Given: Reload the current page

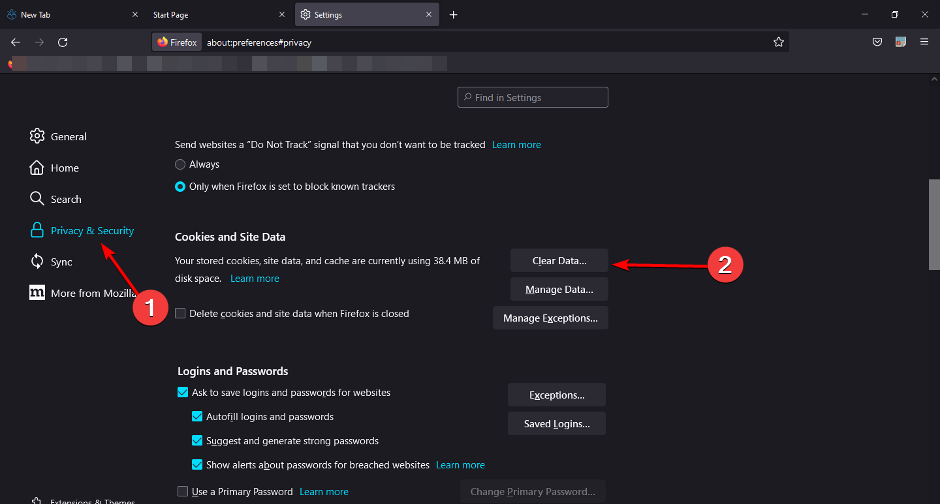Looking at the screenshot, I should pyautogui.click(x=63, y=42).
